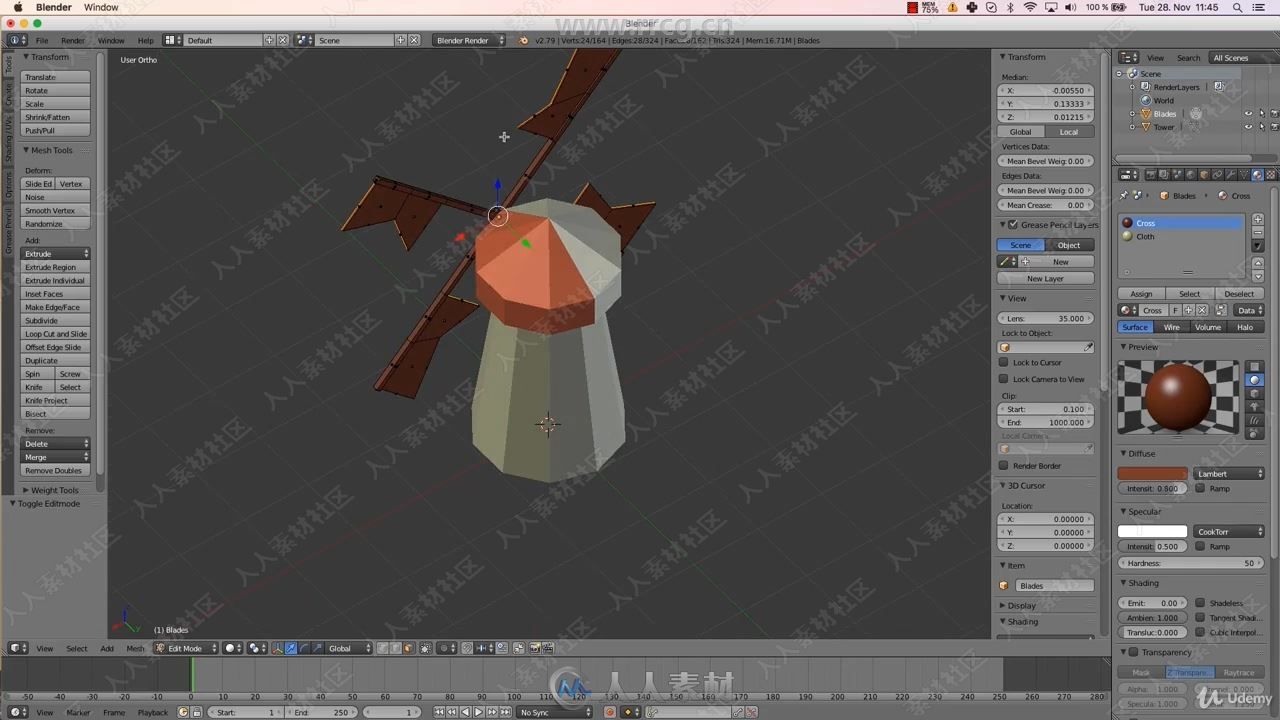Expand the Display panel
The height and width of the screenshot is (720, 1280).
[1019, 605]
